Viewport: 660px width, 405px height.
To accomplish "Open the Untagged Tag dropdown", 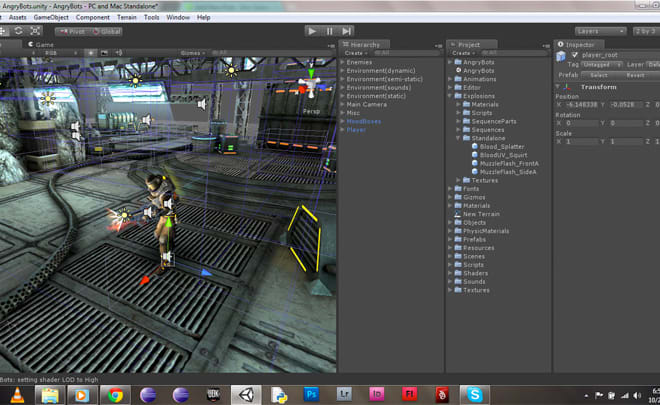I will coord(601,64).
